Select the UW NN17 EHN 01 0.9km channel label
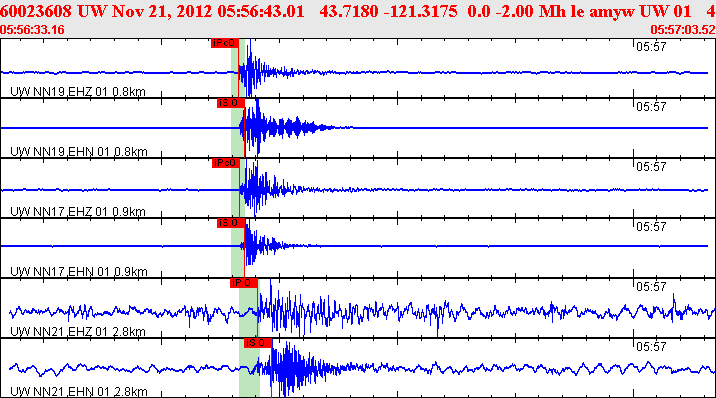The image size is (716, 398). tap(79, 272)
